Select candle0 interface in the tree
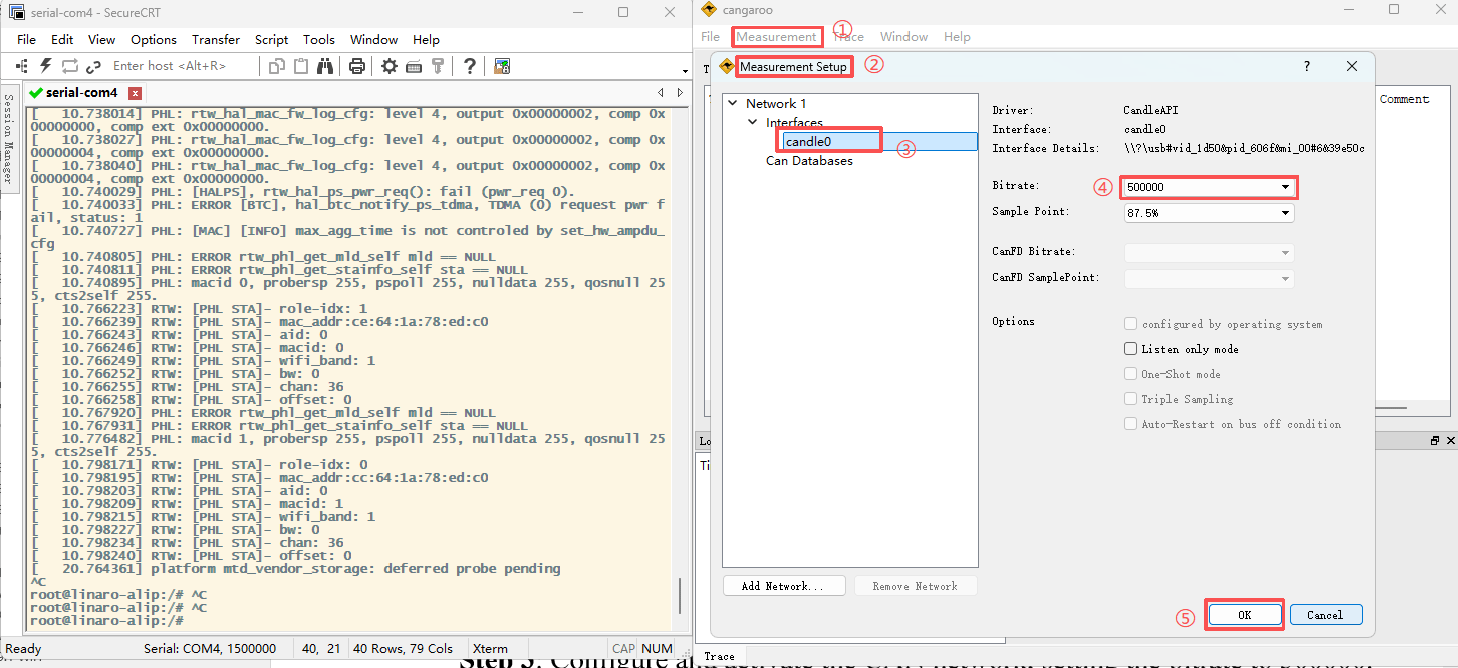The height and width of the screenshot is (668, 1458). click(x=808, y=142)
